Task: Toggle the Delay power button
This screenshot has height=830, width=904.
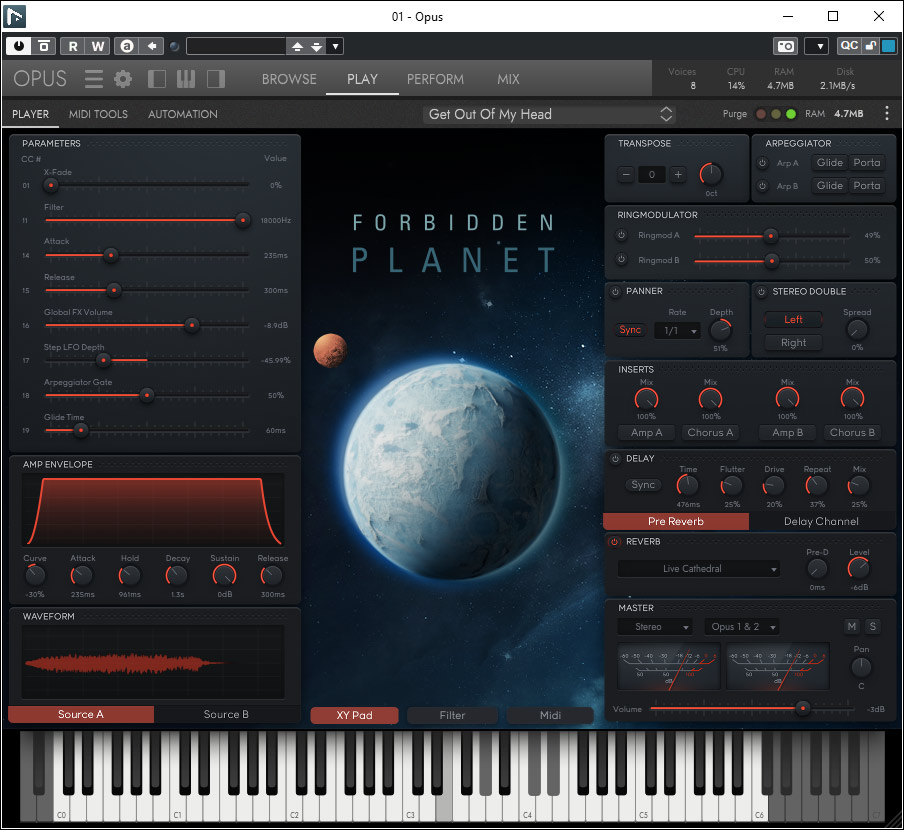Action: coord(615,459)
